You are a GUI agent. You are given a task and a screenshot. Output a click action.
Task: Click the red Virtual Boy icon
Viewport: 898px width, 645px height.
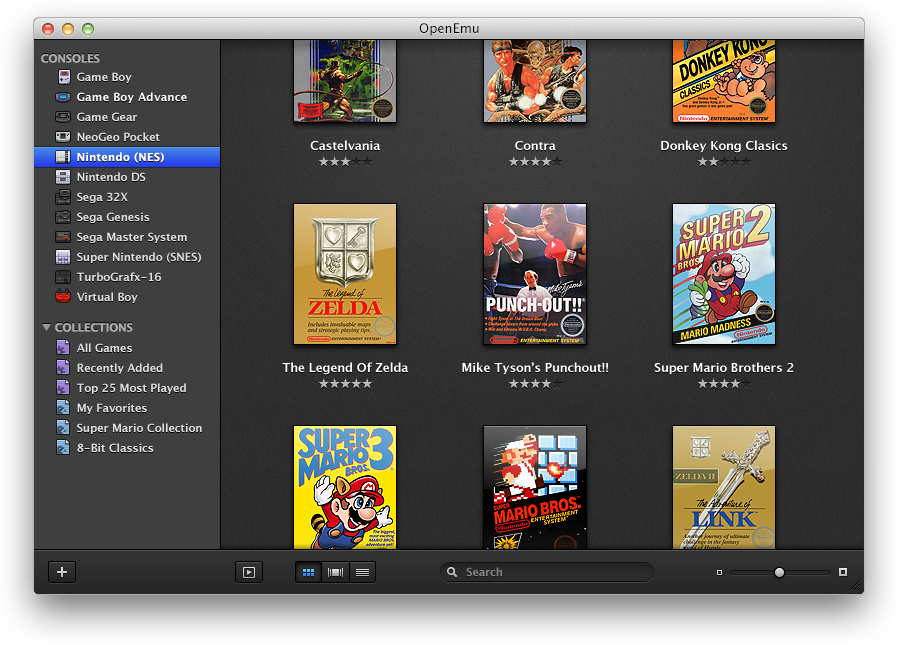[63, 297]
